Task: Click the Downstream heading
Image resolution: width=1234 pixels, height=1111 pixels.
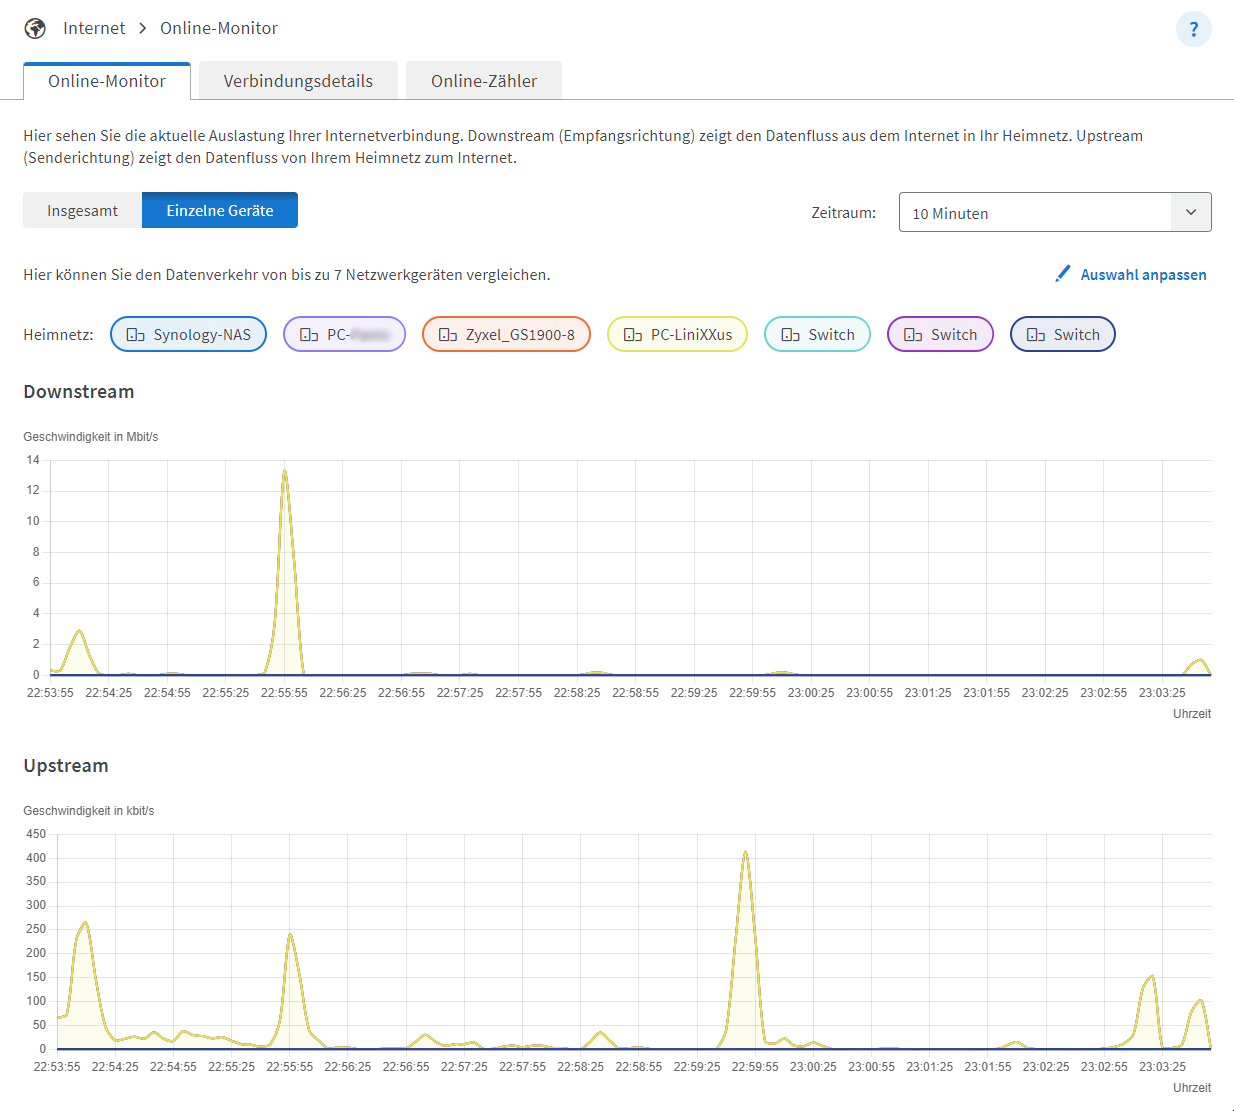Action: (x=79, y=392)
